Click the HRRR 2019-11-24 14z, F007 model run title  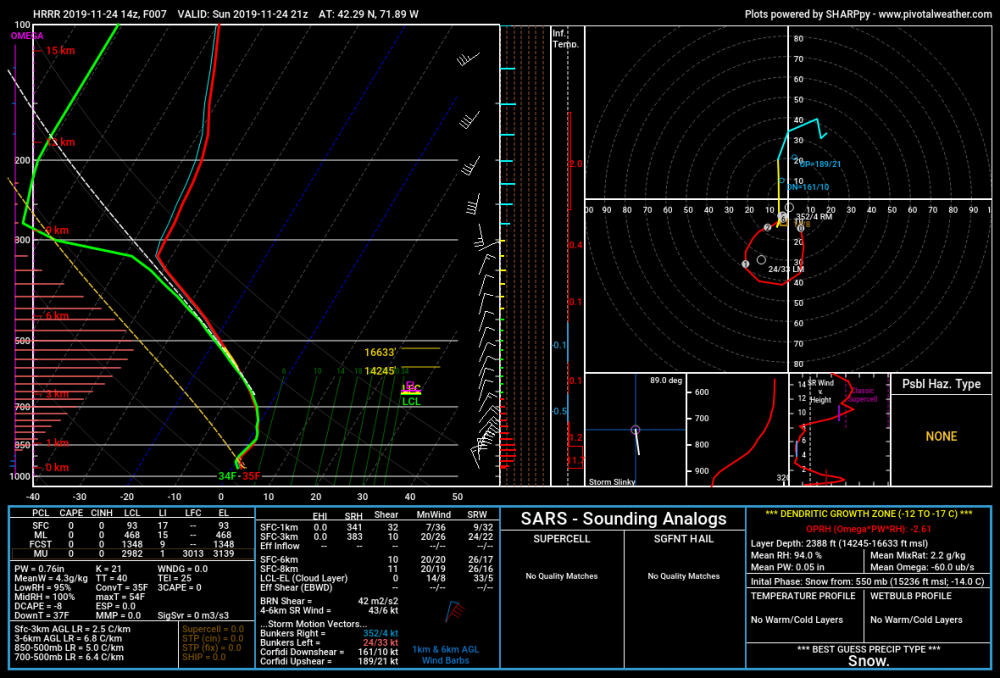coord(99,14)
